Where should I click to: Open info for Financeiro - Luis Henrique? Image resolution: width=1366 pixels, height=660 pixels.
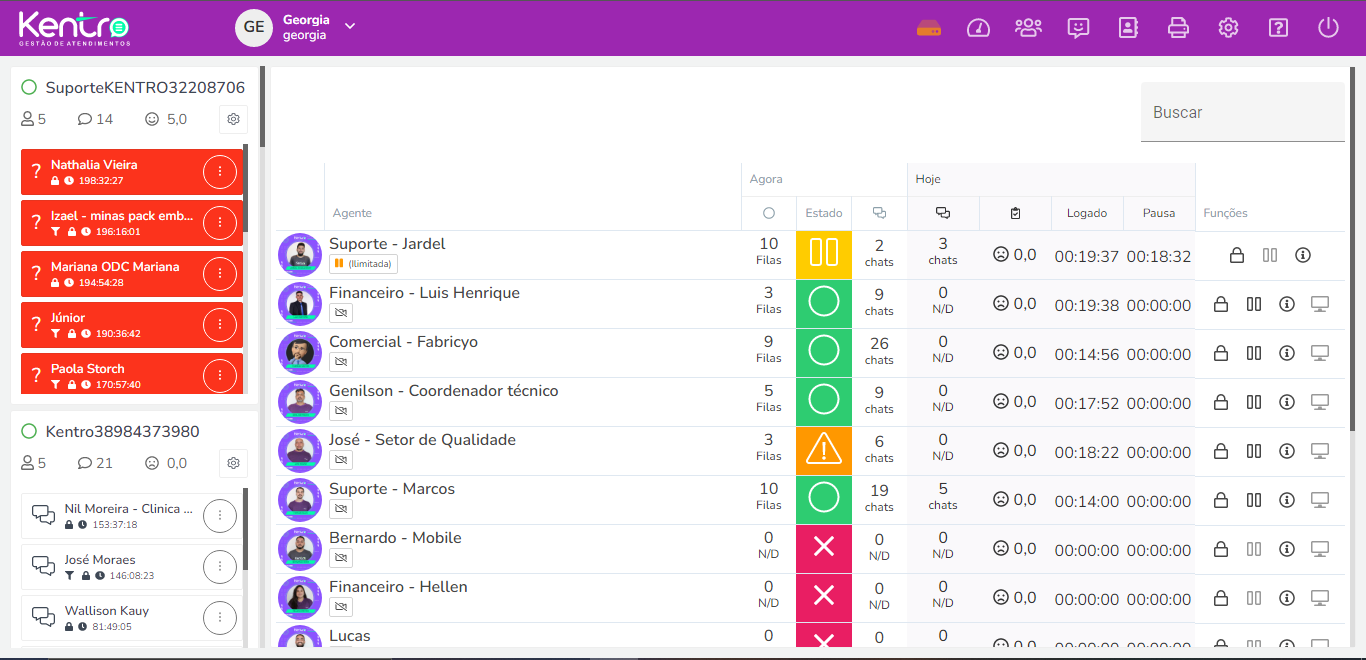pos(1287,304)
